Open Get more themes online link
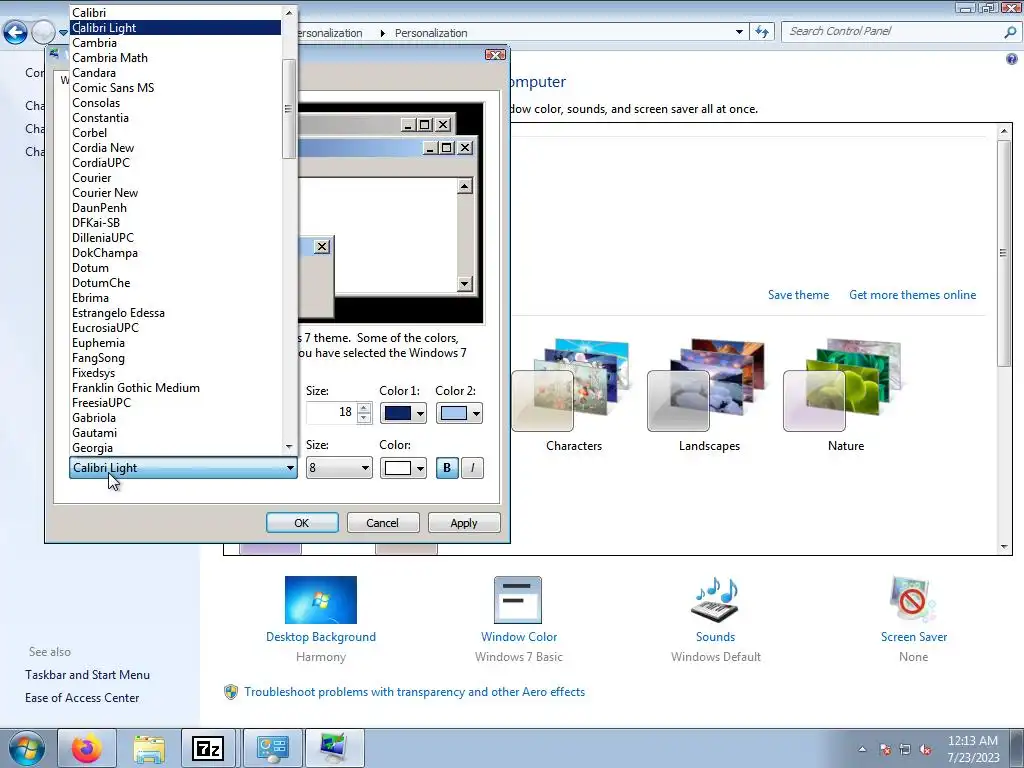The height and width of the screenshot is (768, 1024). click(912, 295)
